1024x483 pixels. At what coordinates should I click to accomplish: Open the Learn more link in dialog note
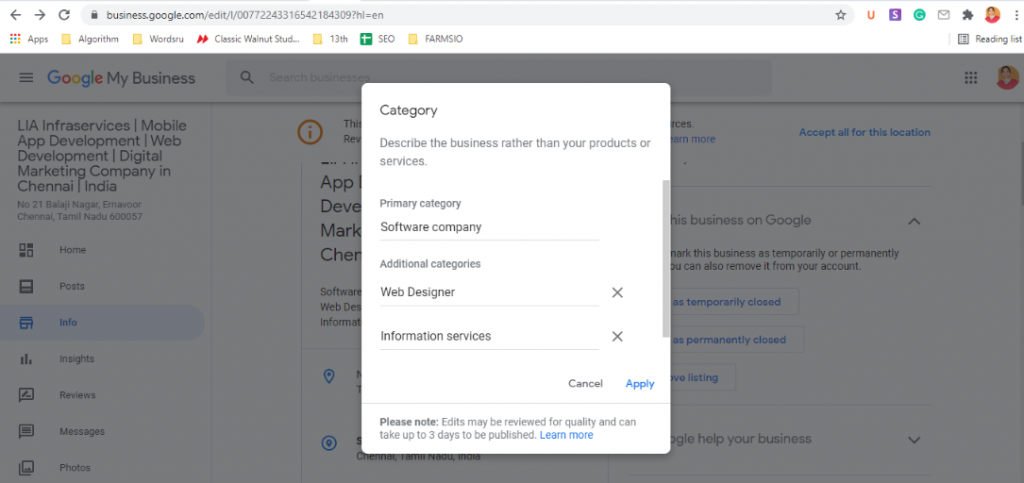click(x=566, y=435)
